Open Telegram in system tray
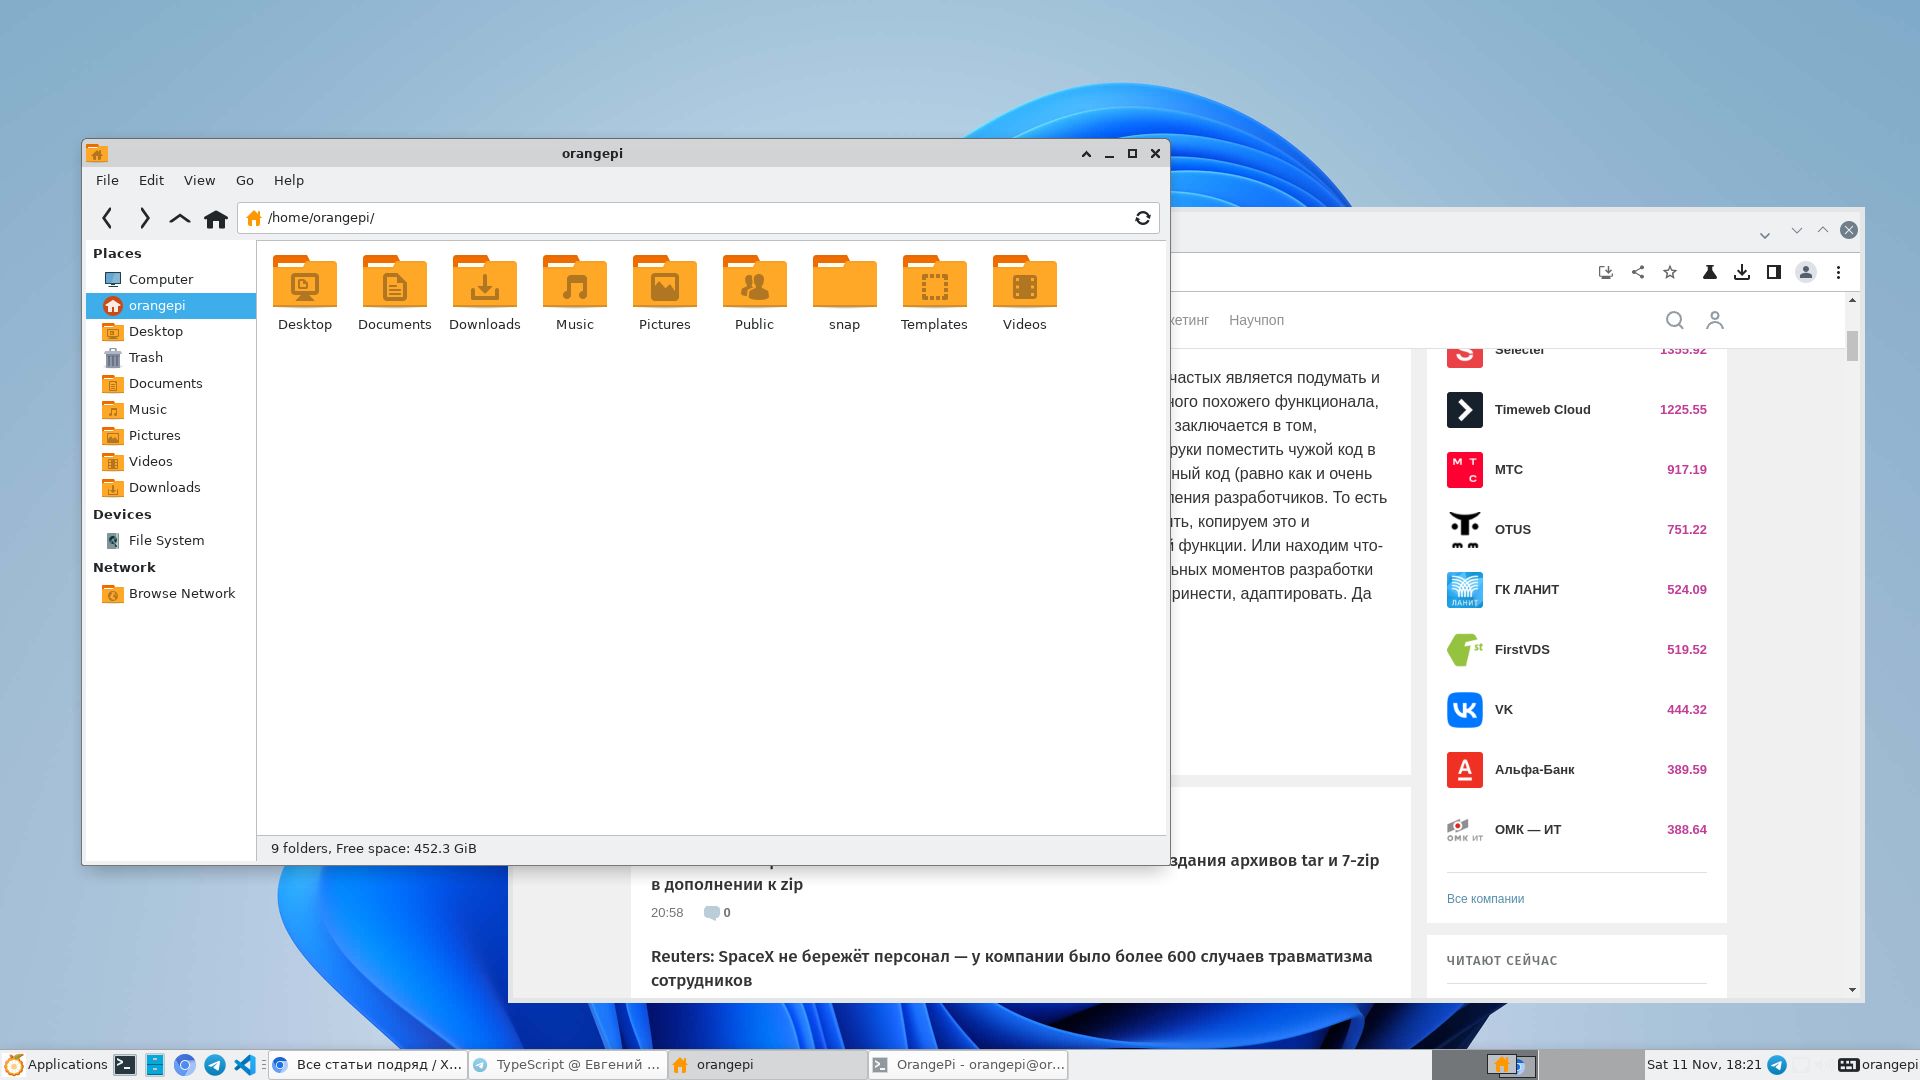This screenshot has width=1920, height=1080. click(x=1780, y=1064)
